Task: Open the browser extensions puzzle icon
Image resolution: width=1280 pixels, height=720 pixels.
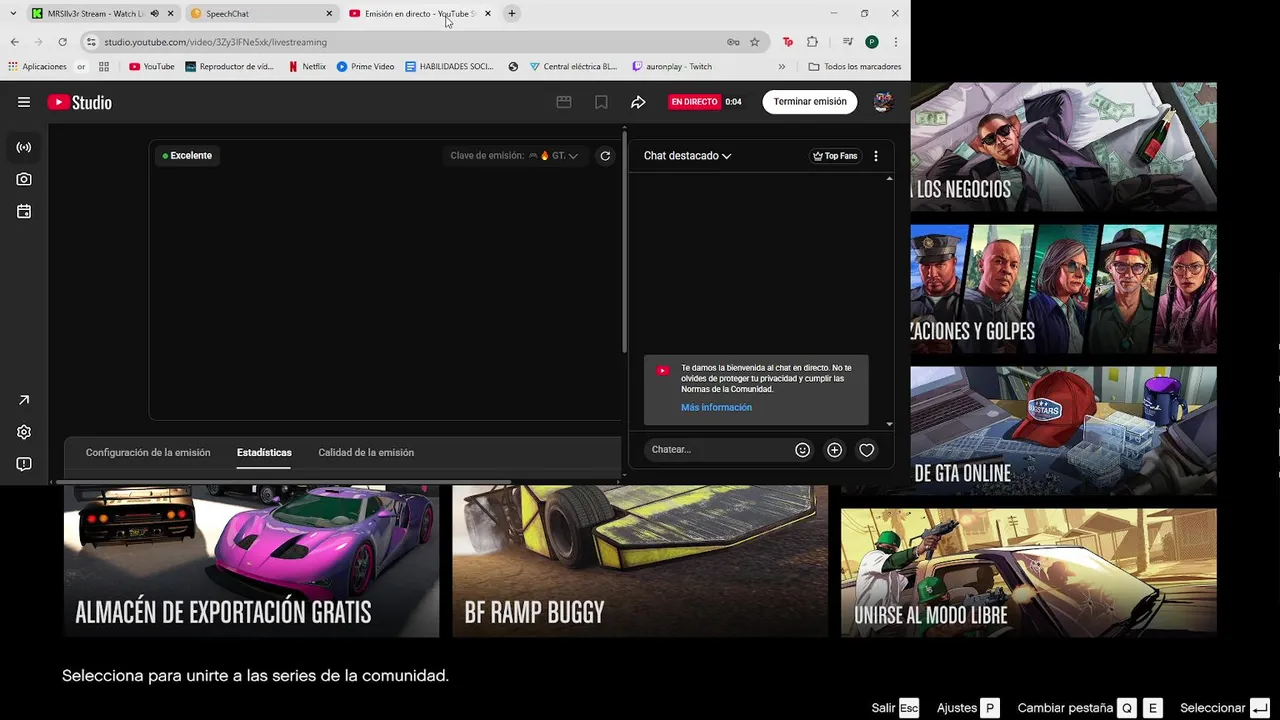Action: (x=812, y=42)
